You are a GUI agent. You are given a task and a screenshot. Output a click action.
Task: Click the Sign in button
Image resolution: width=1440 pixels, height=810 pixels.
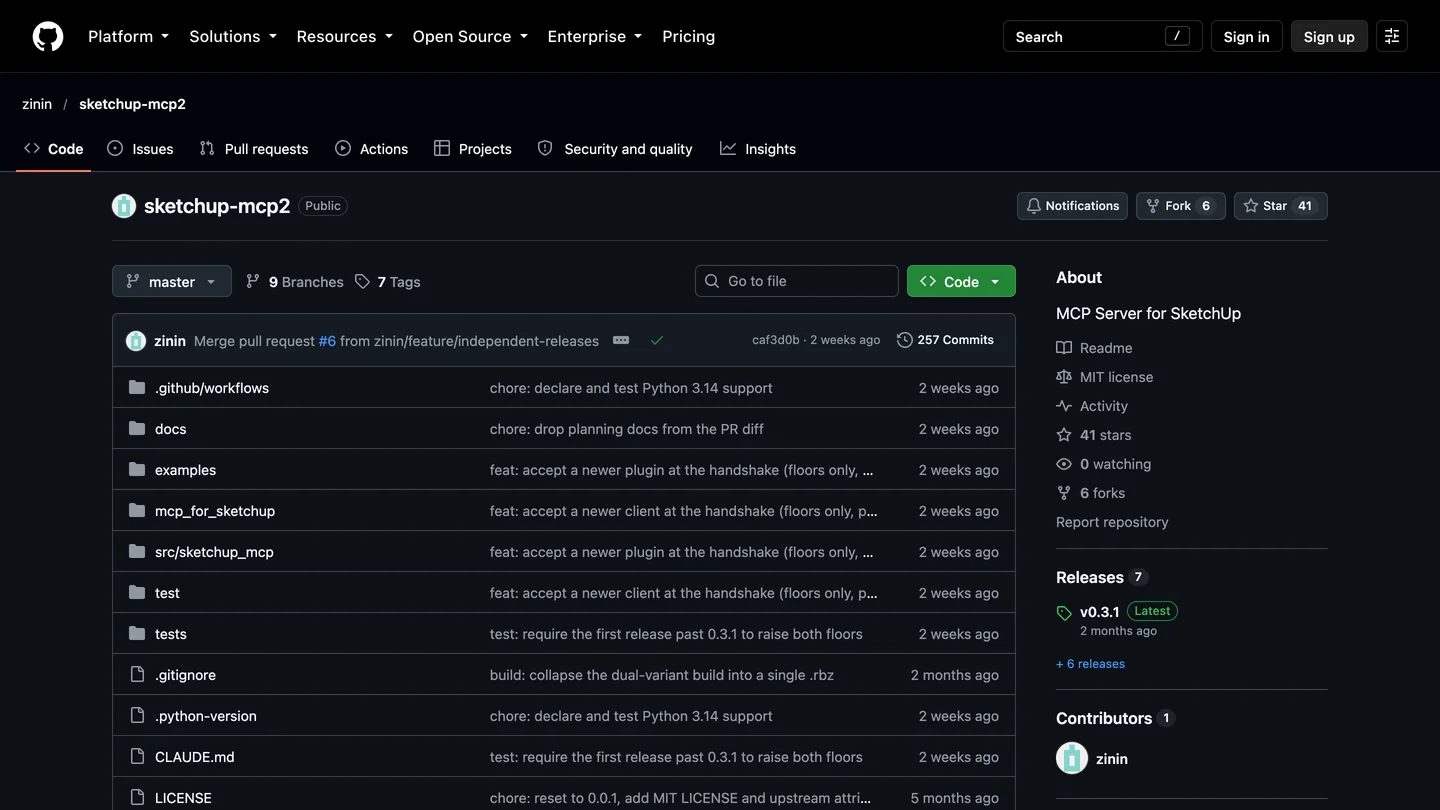[x=1246, y=36]
